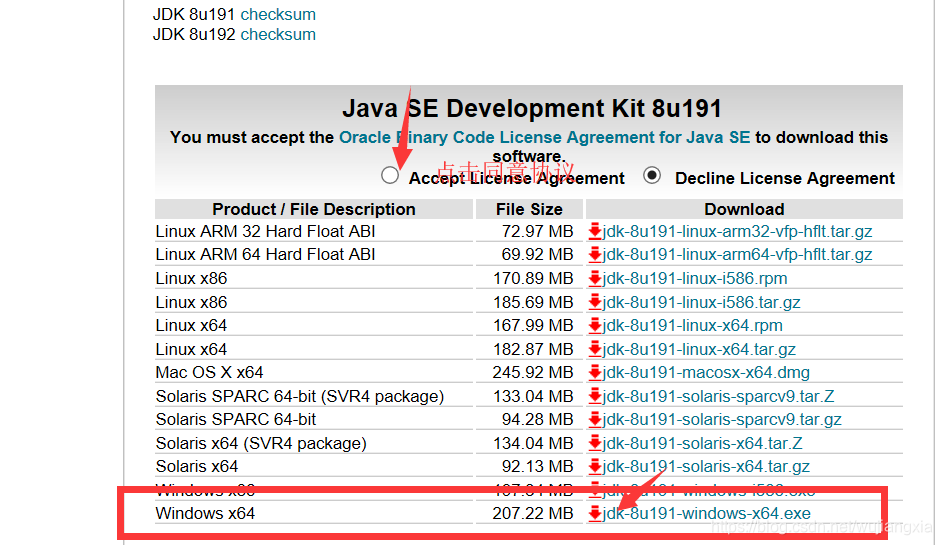The height and width of the screenshot is (545, 942).
Task: Select the Decline License Agreement radio button
Action: point(652,175)
